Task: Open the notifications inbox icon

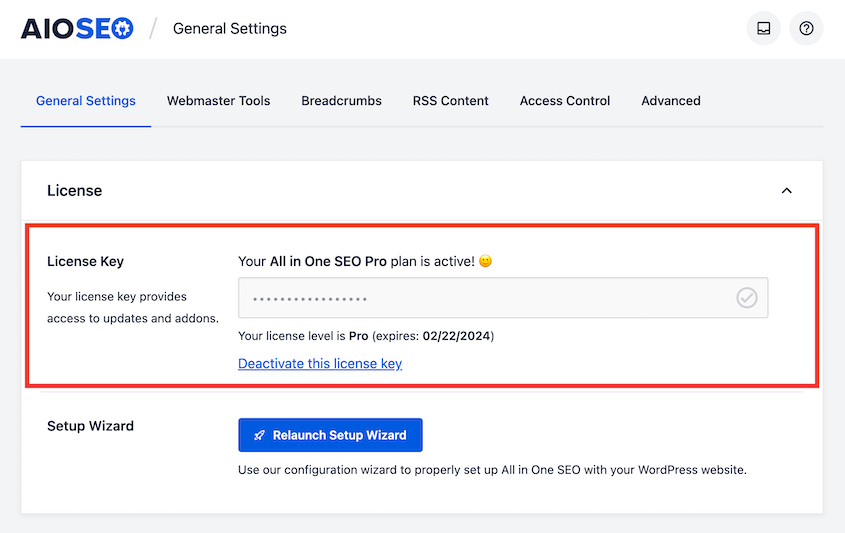Action: click(764, 29)
